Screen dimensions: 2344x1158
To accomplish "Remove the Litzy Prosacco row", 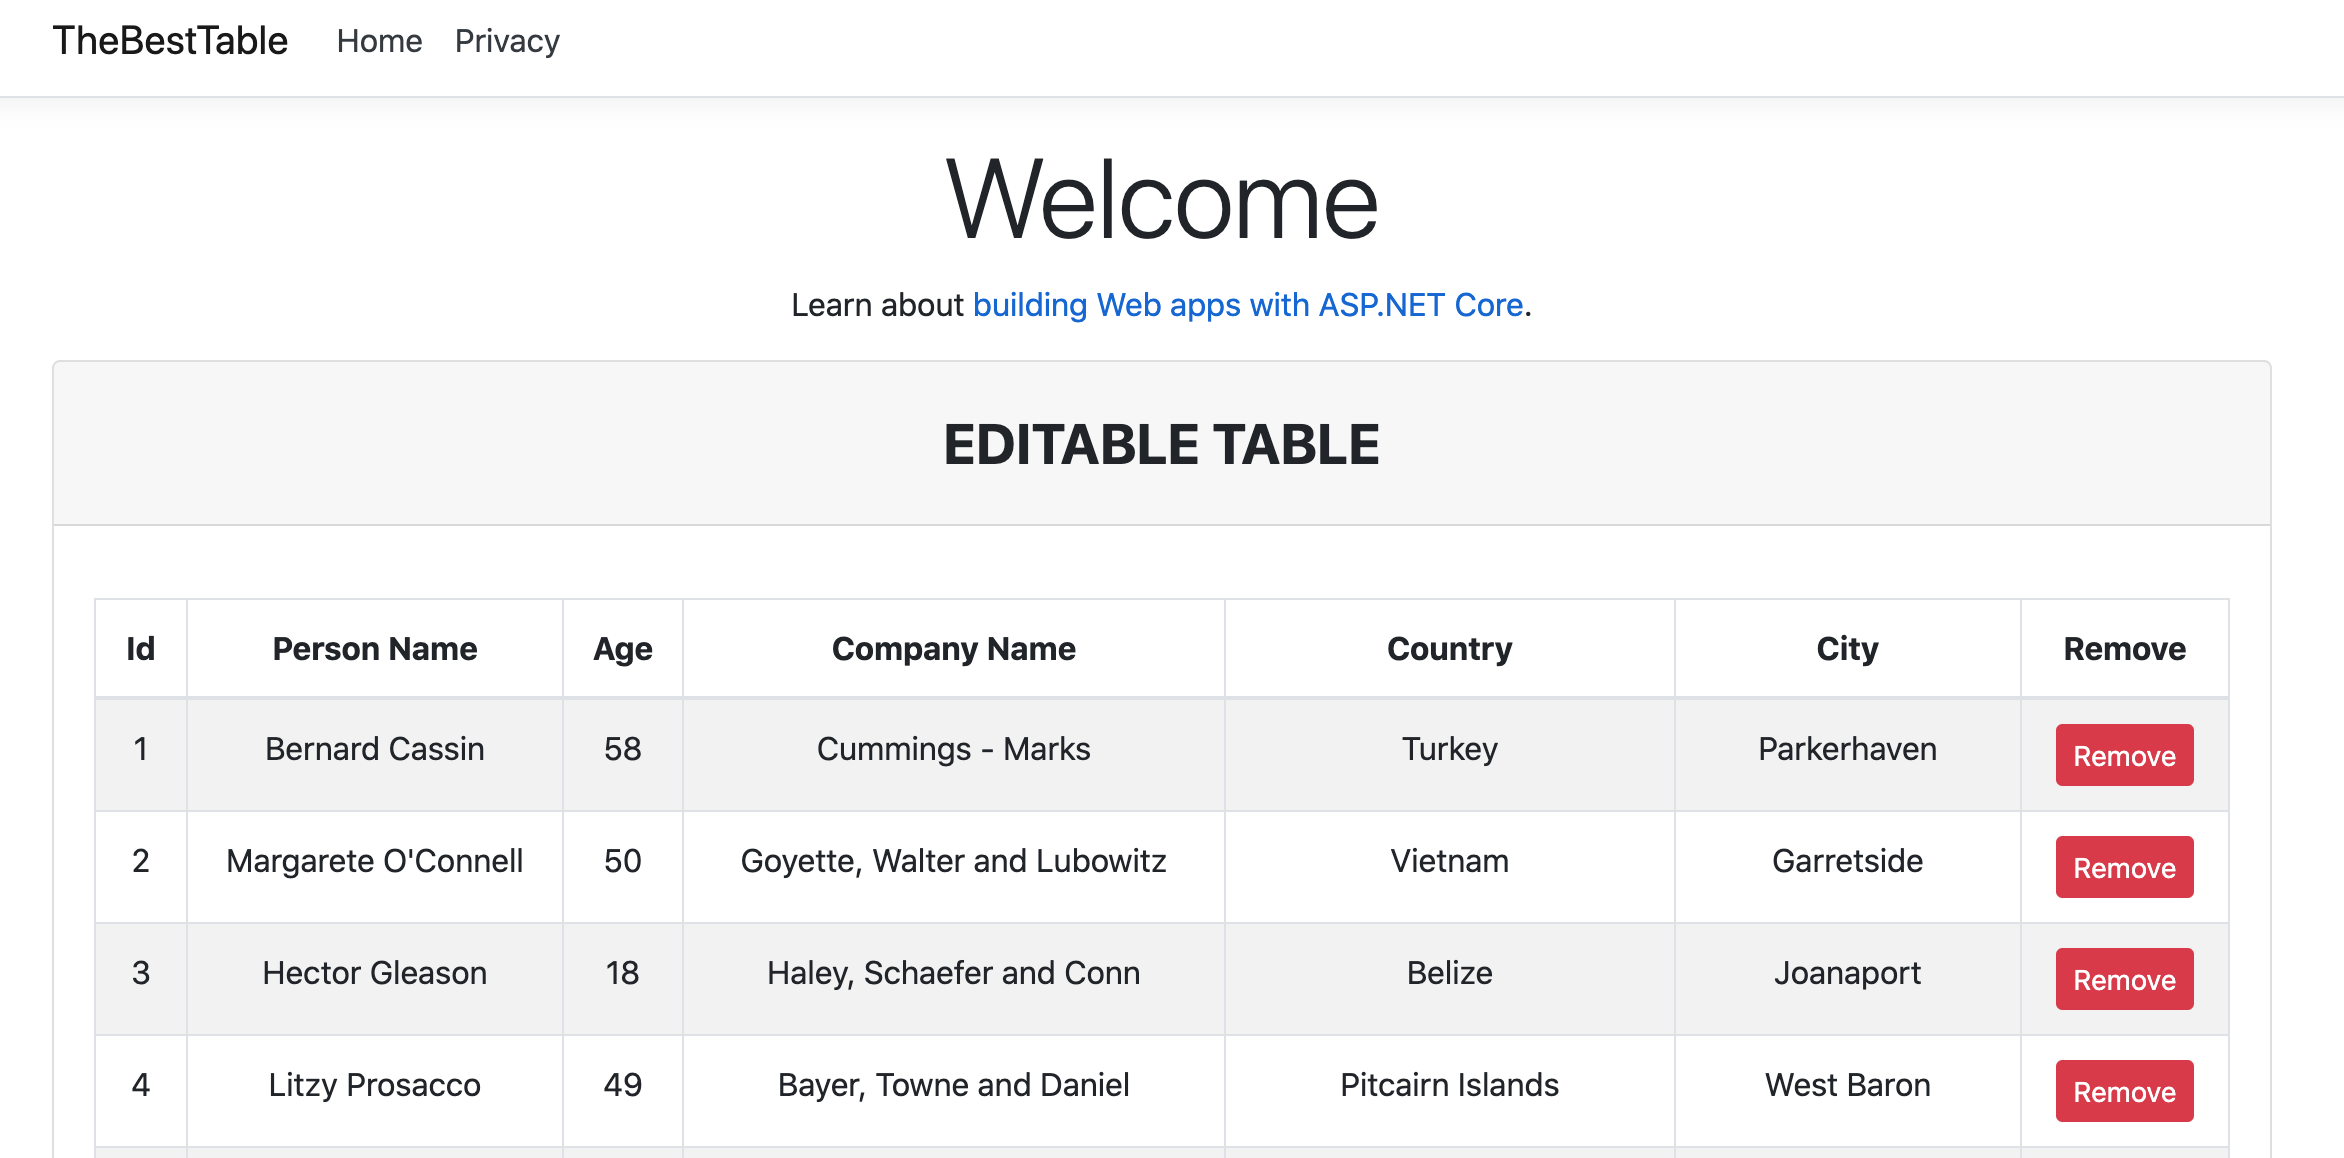I will click(x=2124, y=1091).
